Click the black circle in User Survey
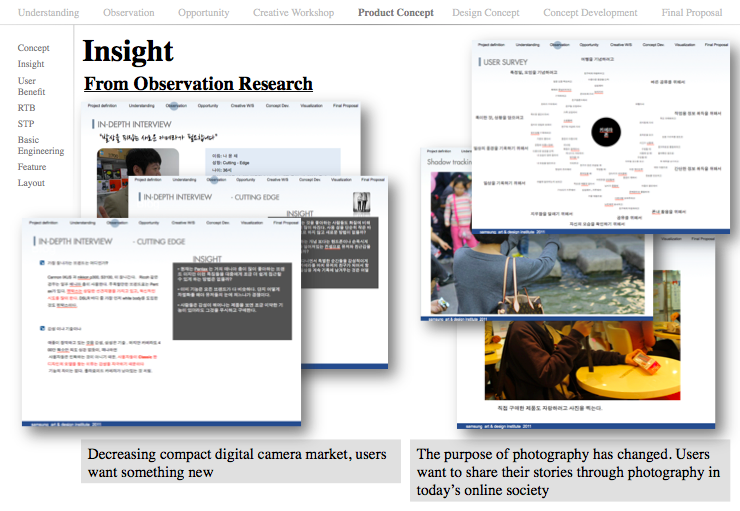This screenshot has width=740, height=511. (x=606, y=132)
